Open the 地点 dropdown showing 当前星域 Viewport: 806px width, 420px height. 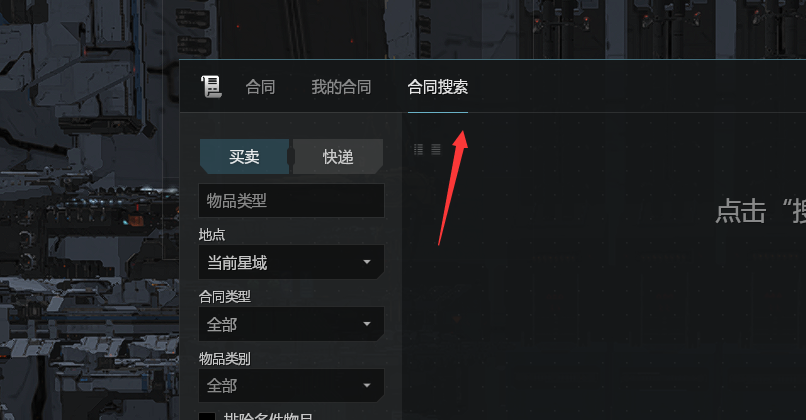pos(291,262)
